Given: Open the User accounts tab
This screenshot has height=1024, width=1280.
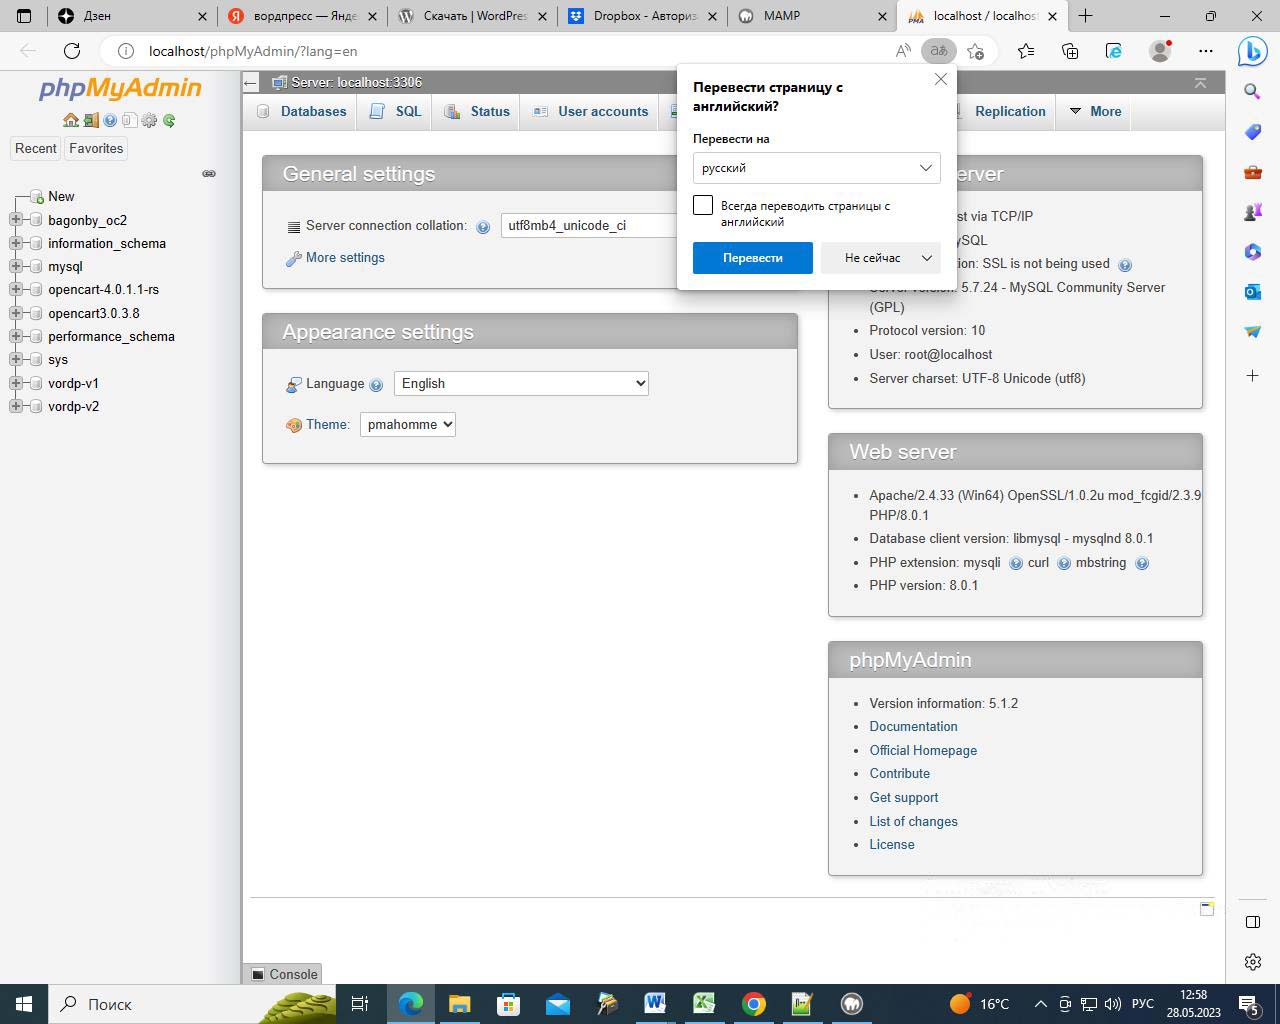Looking at the screenshot, I should 591,111.
